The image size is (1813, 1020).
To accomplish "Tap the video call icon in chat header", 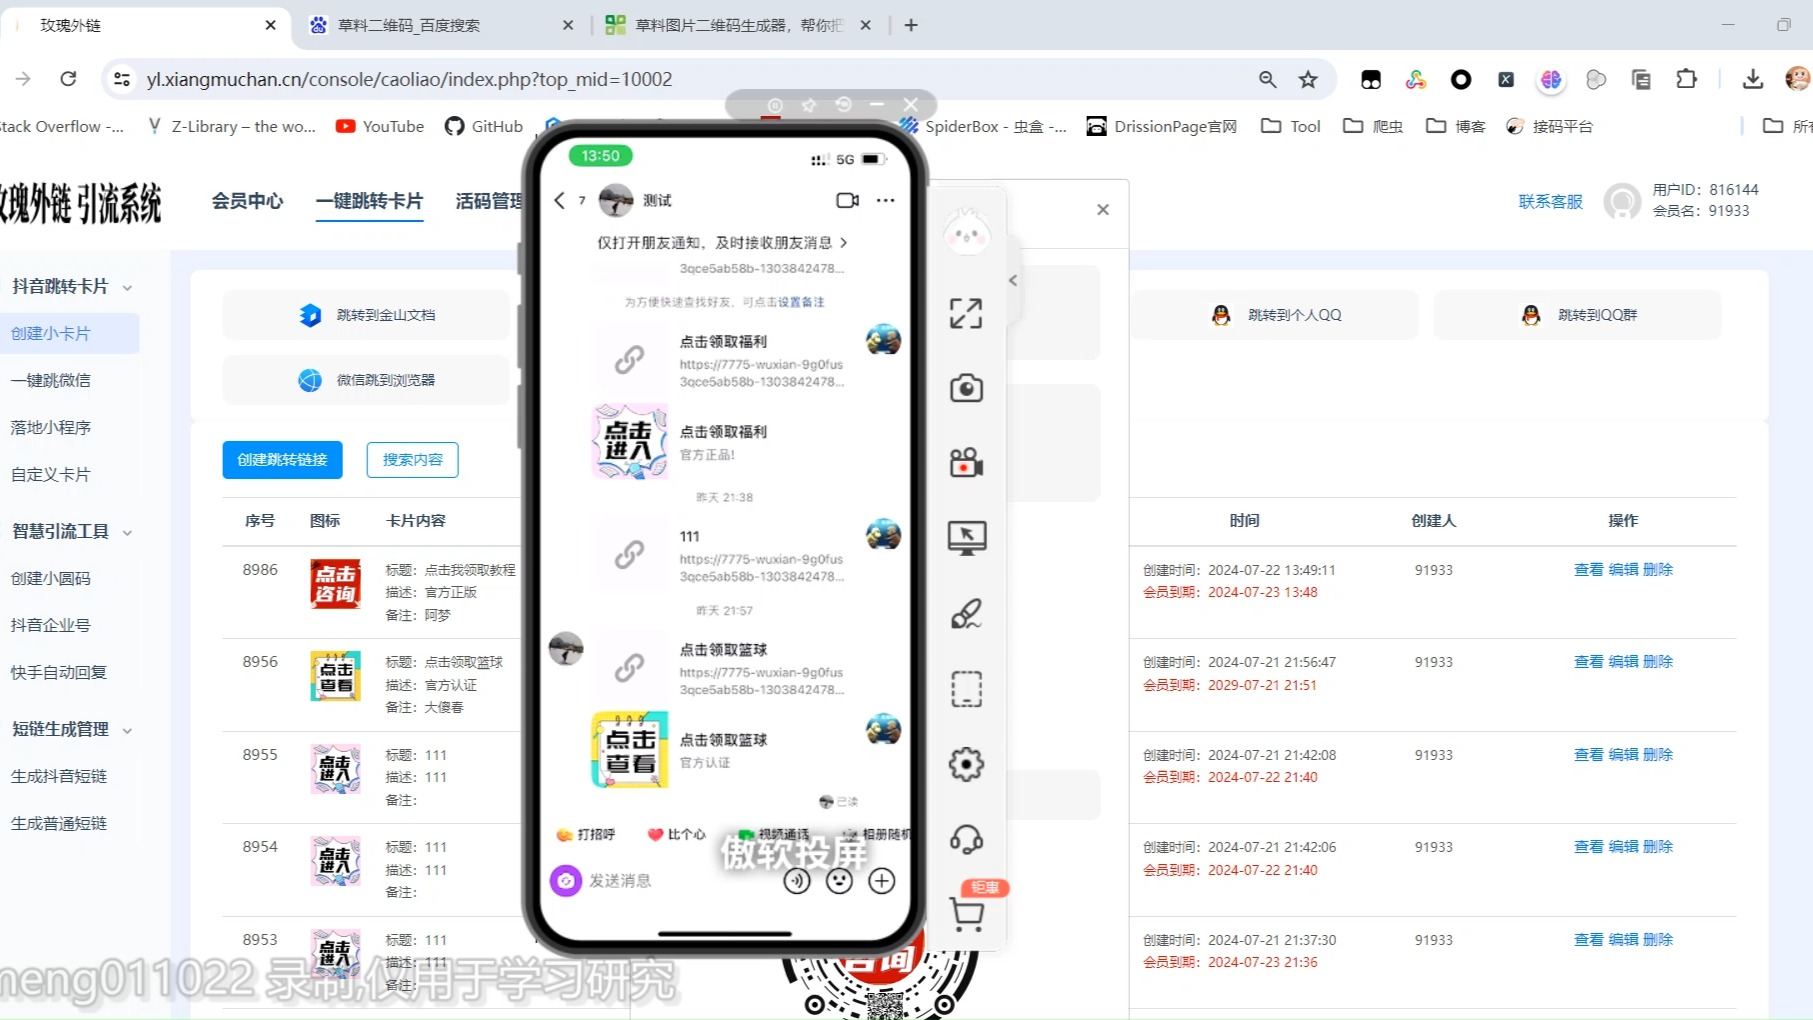I will pos(847,200).
